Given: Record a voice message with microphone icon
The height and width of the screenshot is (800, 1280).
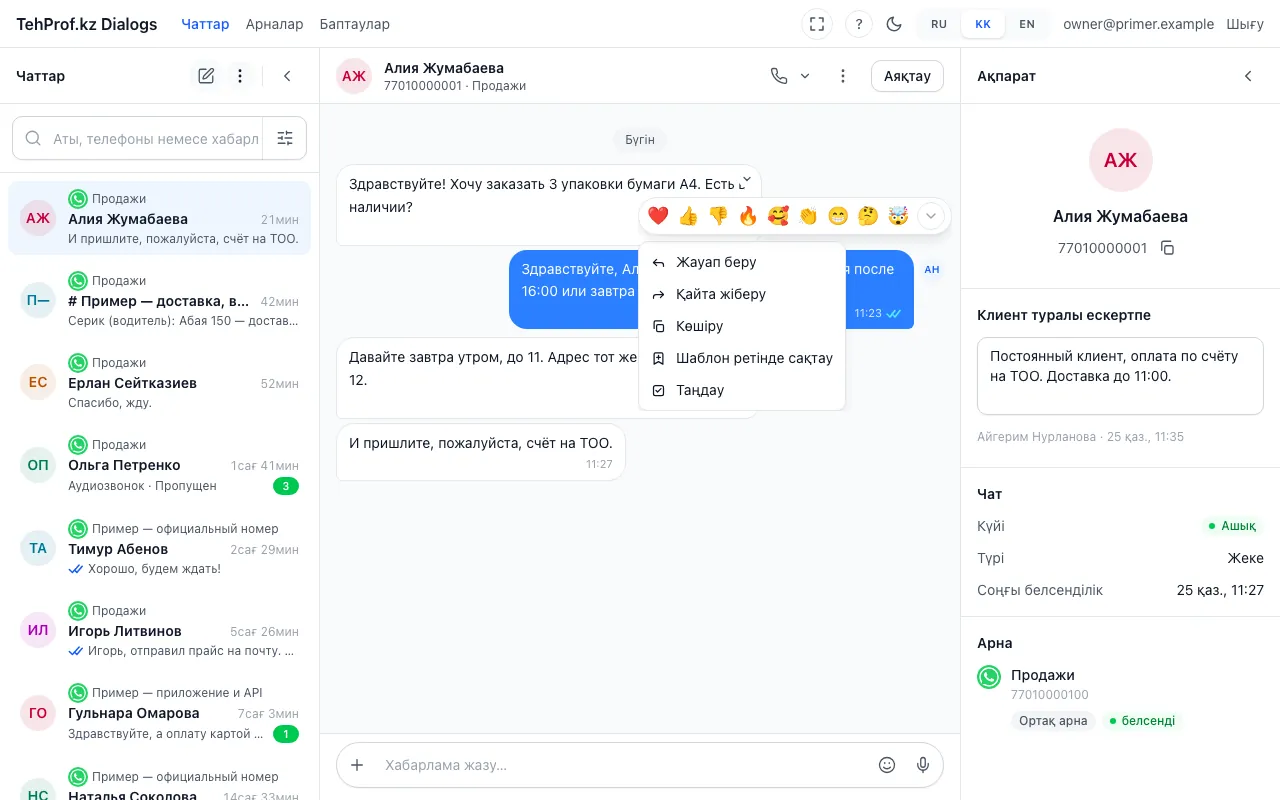Looking at the screenshot, I should 923,765.
